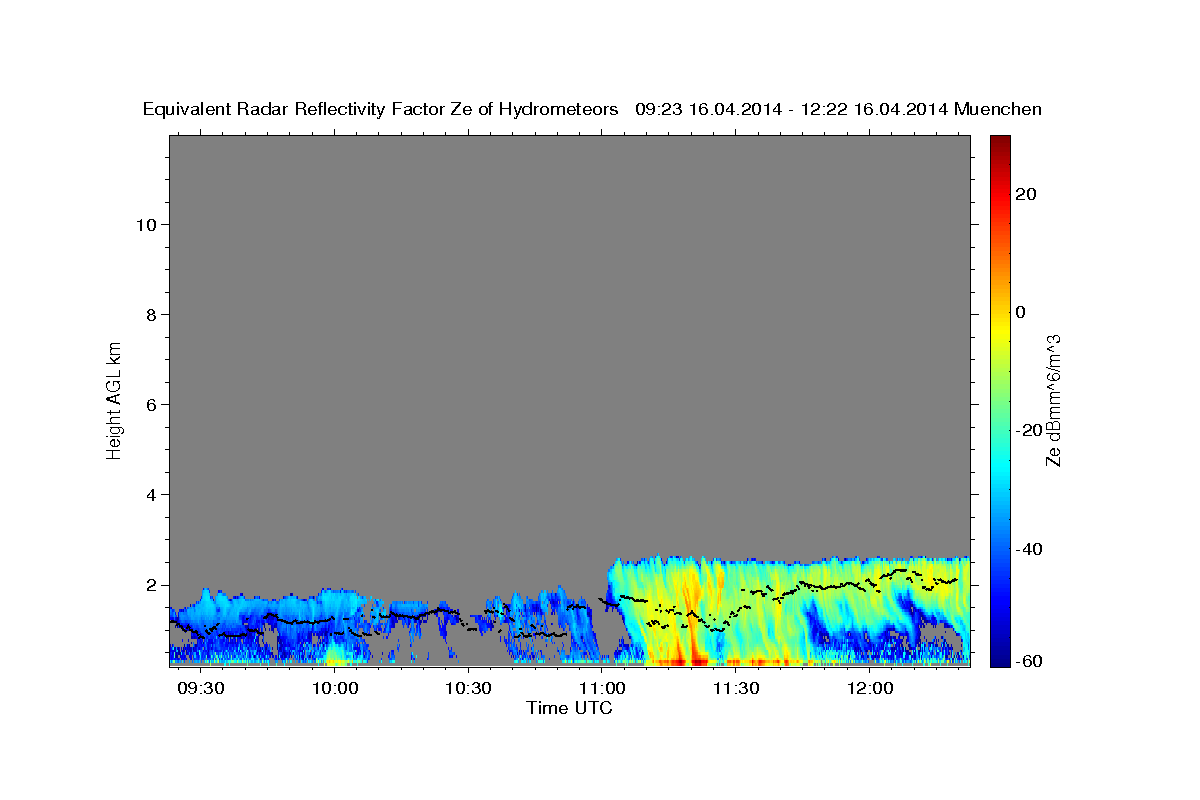Click the 11:00 time tick label
Image resolution: width=1200 pixels, height=800 pixels.
coord(603,689)
